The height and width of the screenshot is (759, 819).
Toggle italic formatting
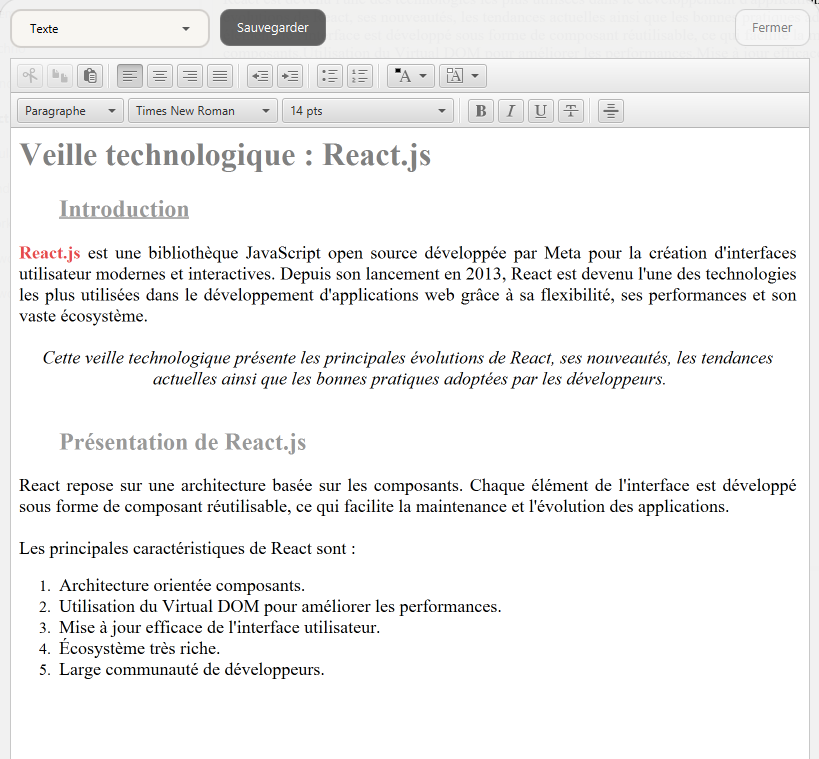[x=511, y=111]
